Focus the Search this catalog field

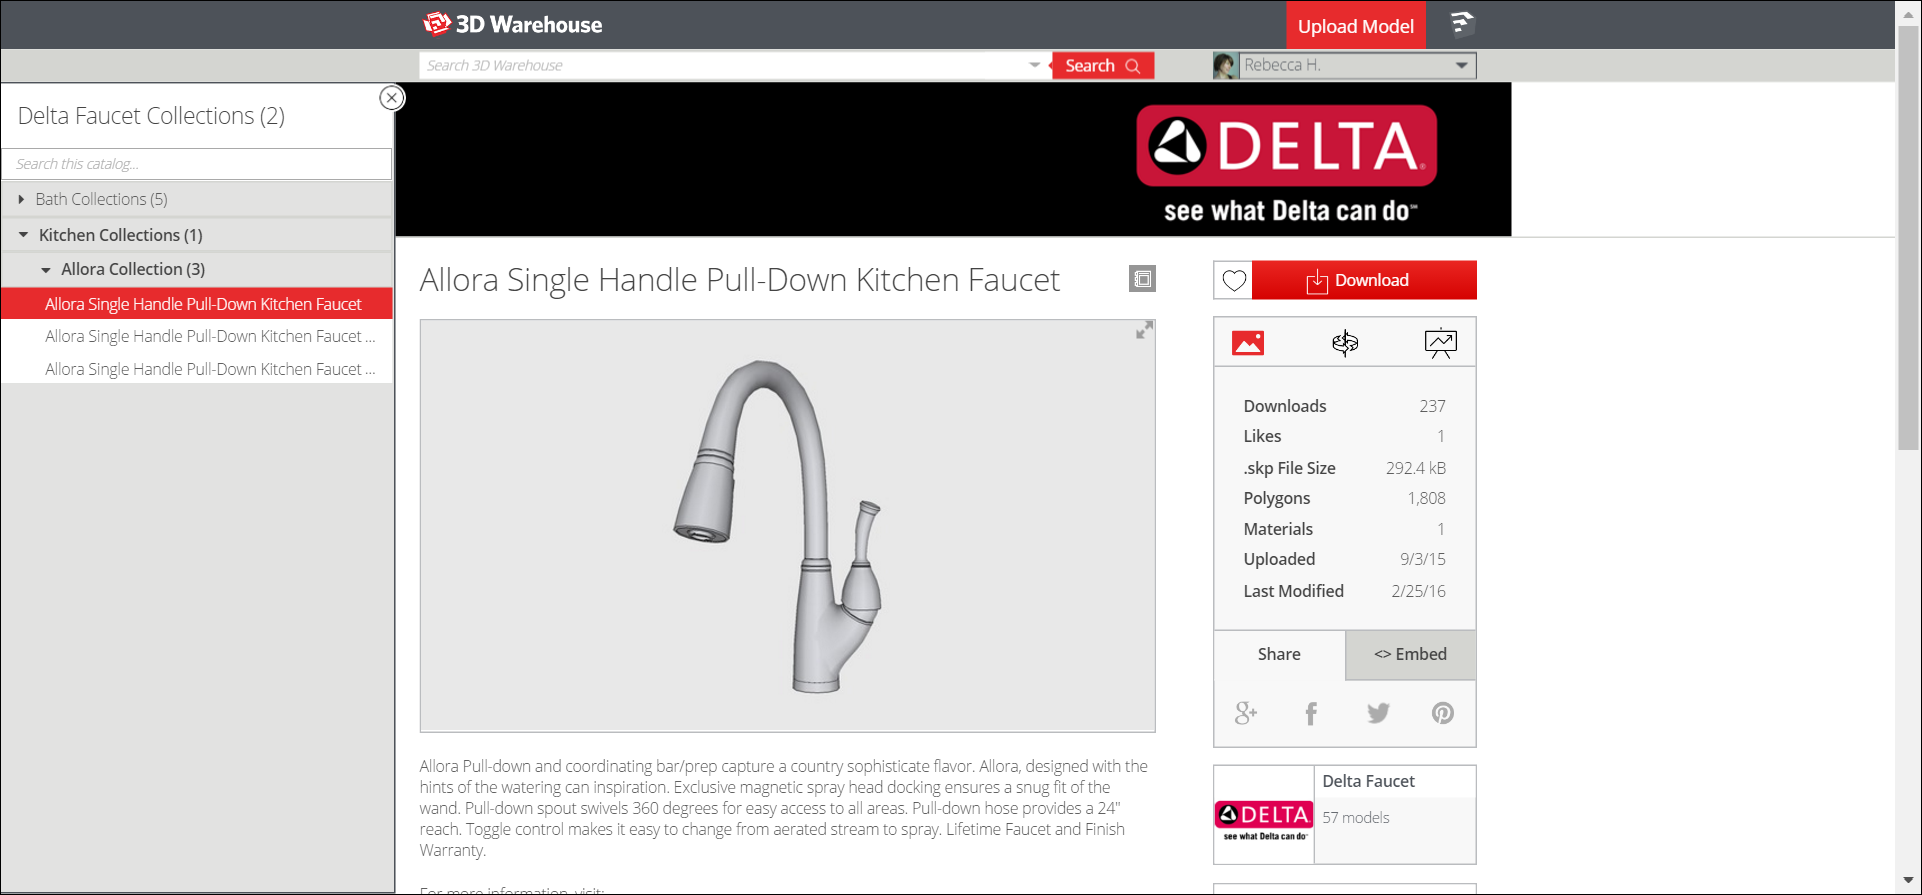coord(197,164)
